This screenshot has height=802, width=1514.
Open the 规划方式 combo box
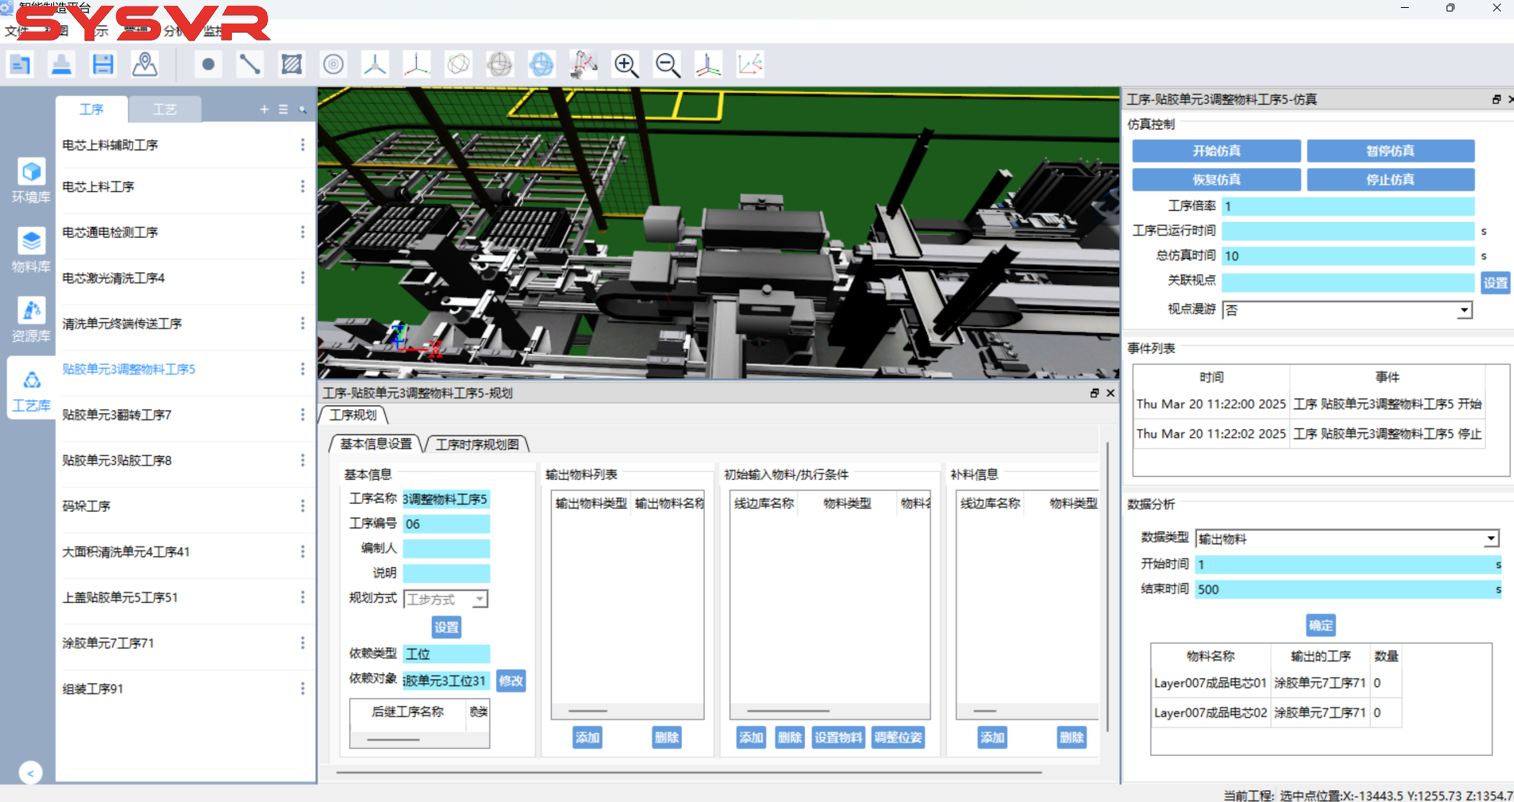[446, 599]
